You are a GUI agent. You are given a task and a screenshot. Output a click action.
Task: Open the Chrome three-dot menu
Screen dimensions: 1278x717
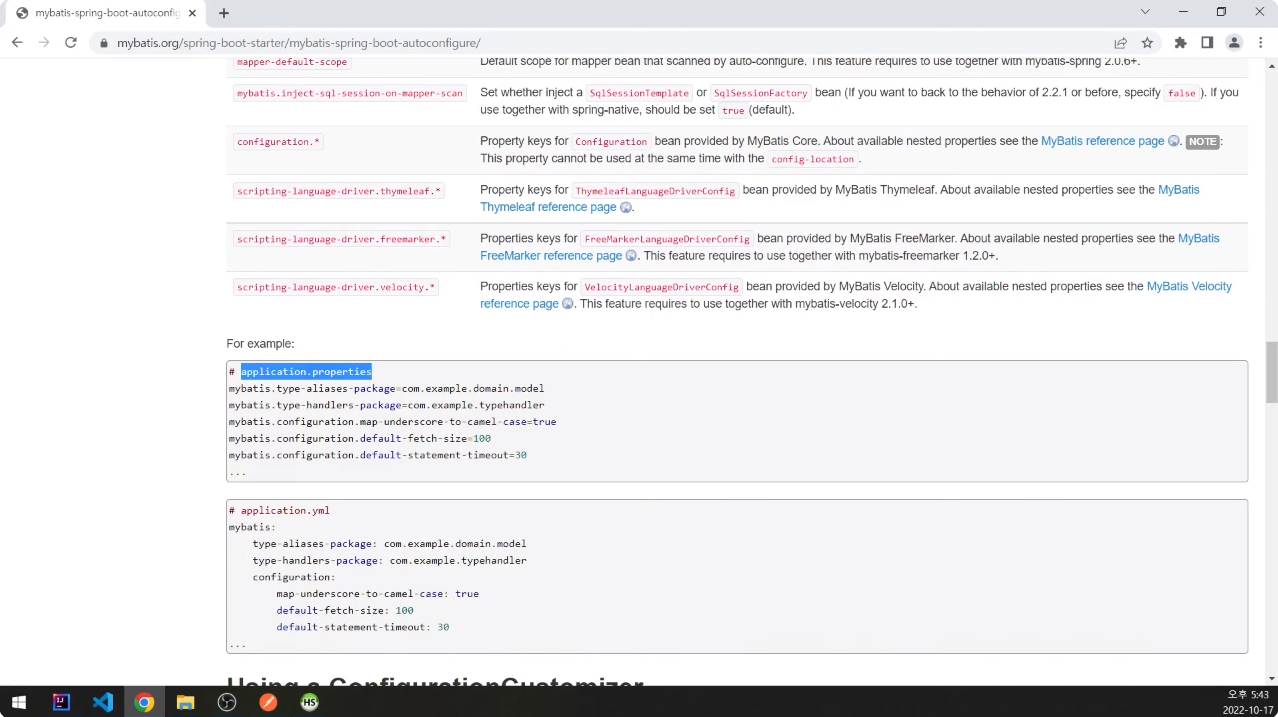point(1260,43)
